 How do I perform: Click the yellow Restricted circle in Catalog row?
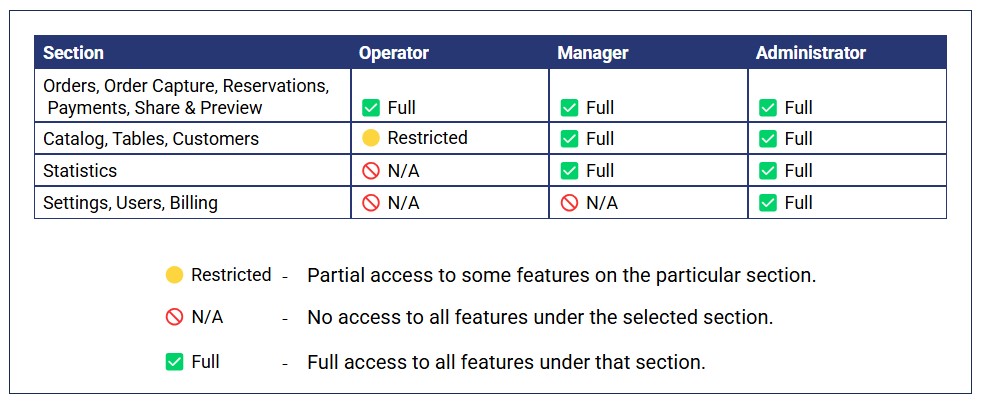(370, 138)
